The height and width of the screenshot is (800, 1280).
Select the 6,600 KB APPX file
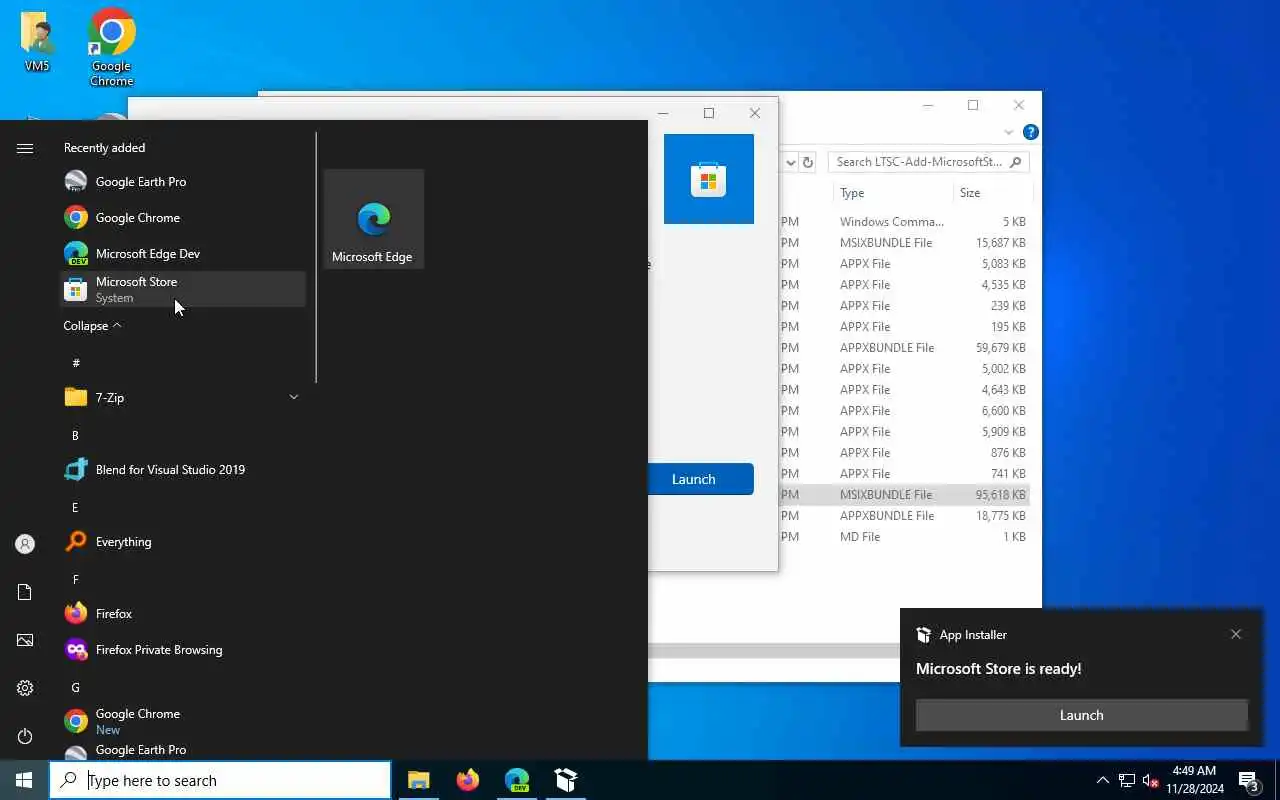904,411
